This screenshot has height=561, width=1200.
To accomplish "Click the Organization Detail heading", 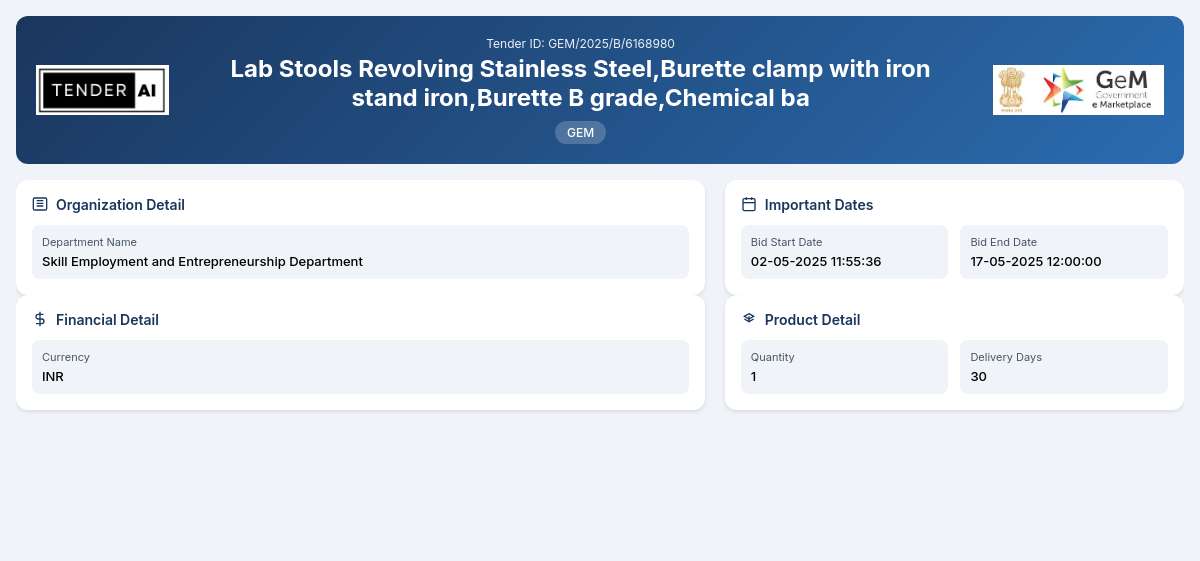I will coord(120,205).
